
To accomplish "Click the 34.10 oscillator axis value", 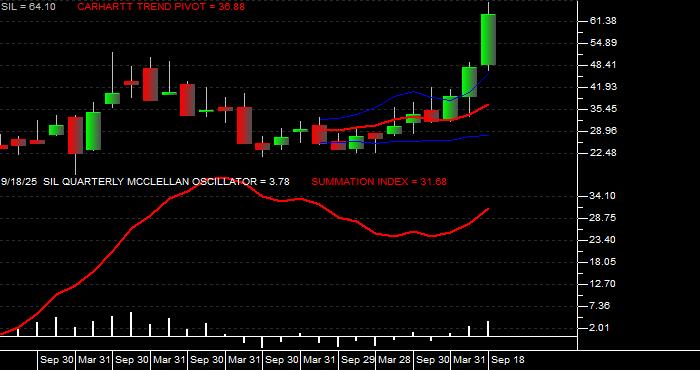I will (x=603, y=196).
